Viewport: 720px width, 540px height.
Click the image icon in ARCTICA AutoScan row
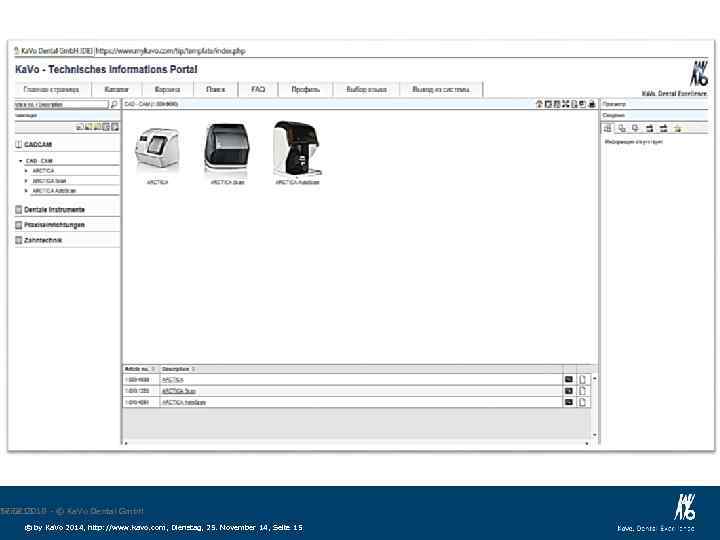point(569,402)
